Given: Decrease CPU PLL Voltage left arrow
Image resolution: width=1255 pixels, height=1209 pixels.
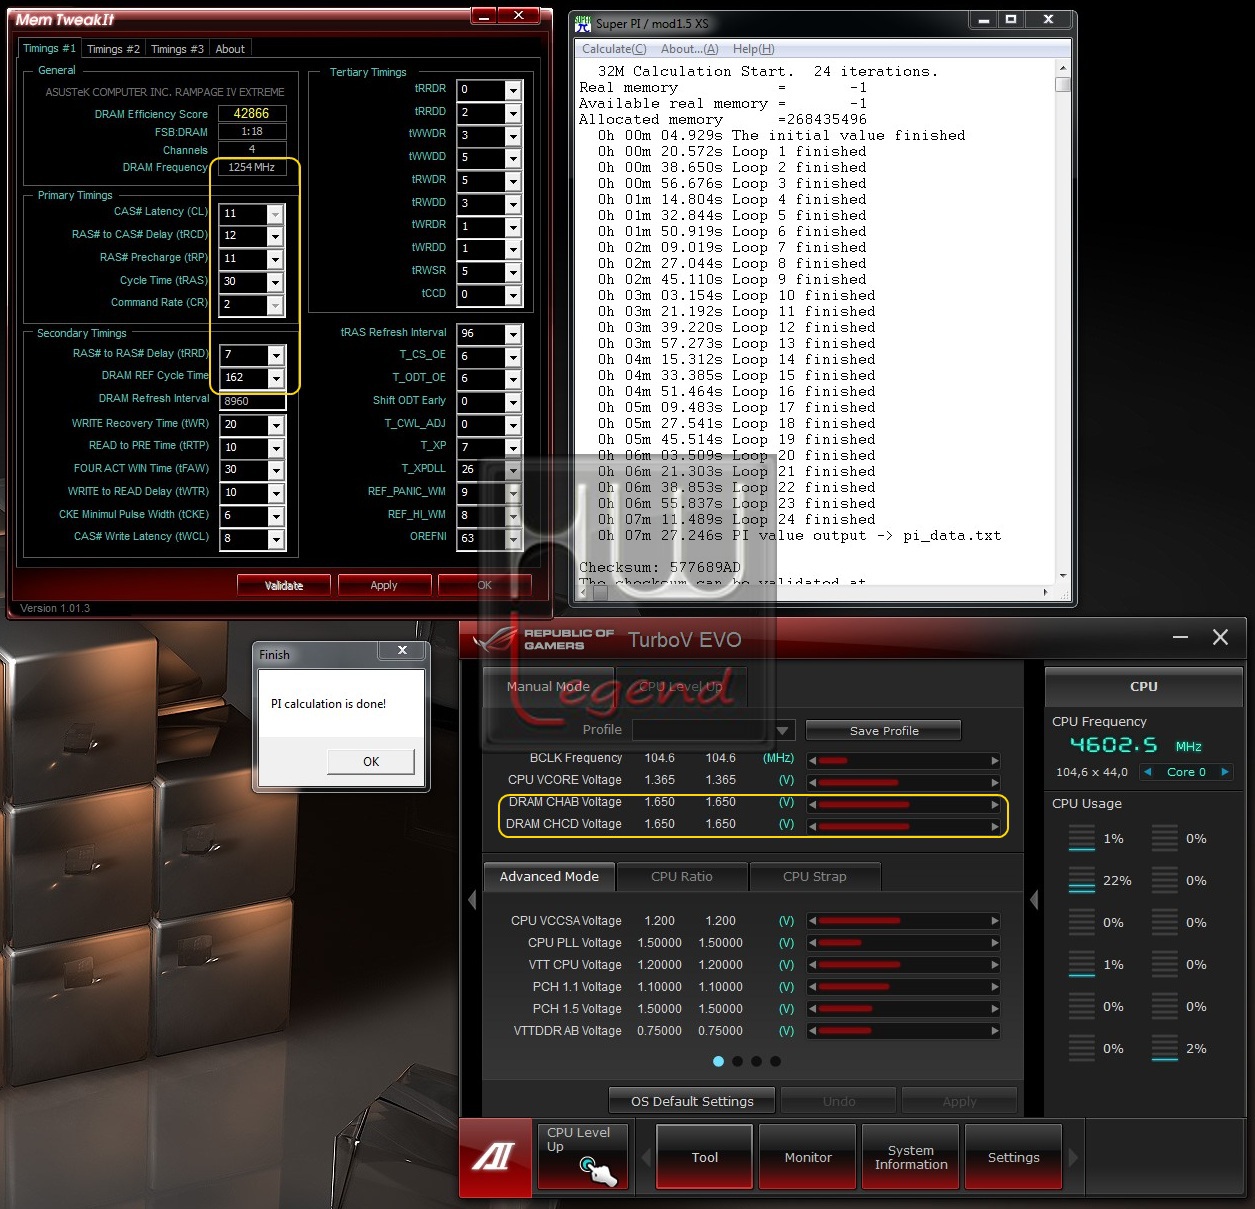Looking at the screenshot, I should coord(812,943).
